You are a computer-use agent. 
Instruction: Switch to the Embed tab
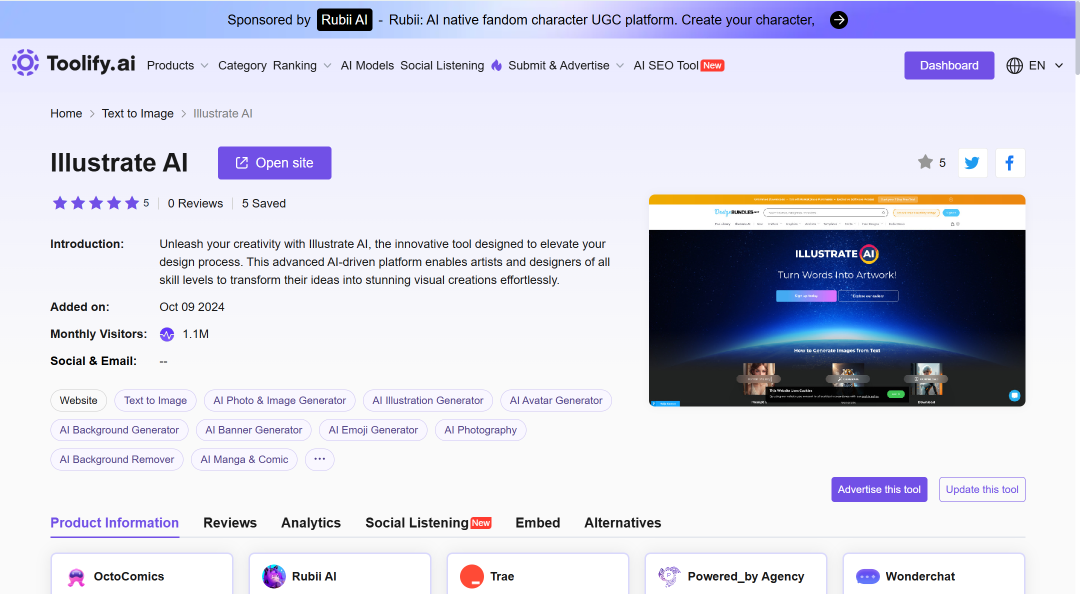tap(538, 523)
